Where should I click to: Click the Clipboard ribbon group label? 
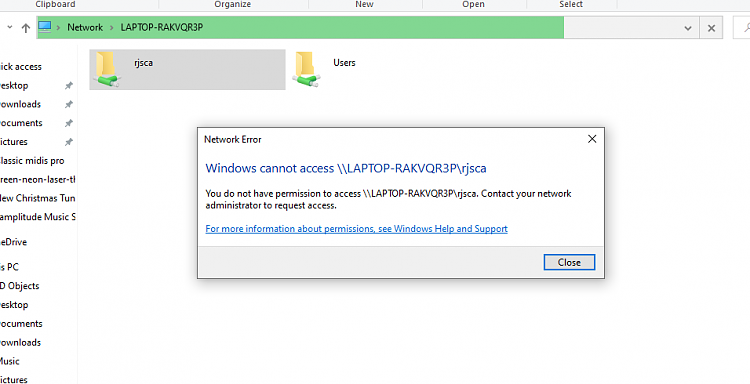[x=55, y=4]
